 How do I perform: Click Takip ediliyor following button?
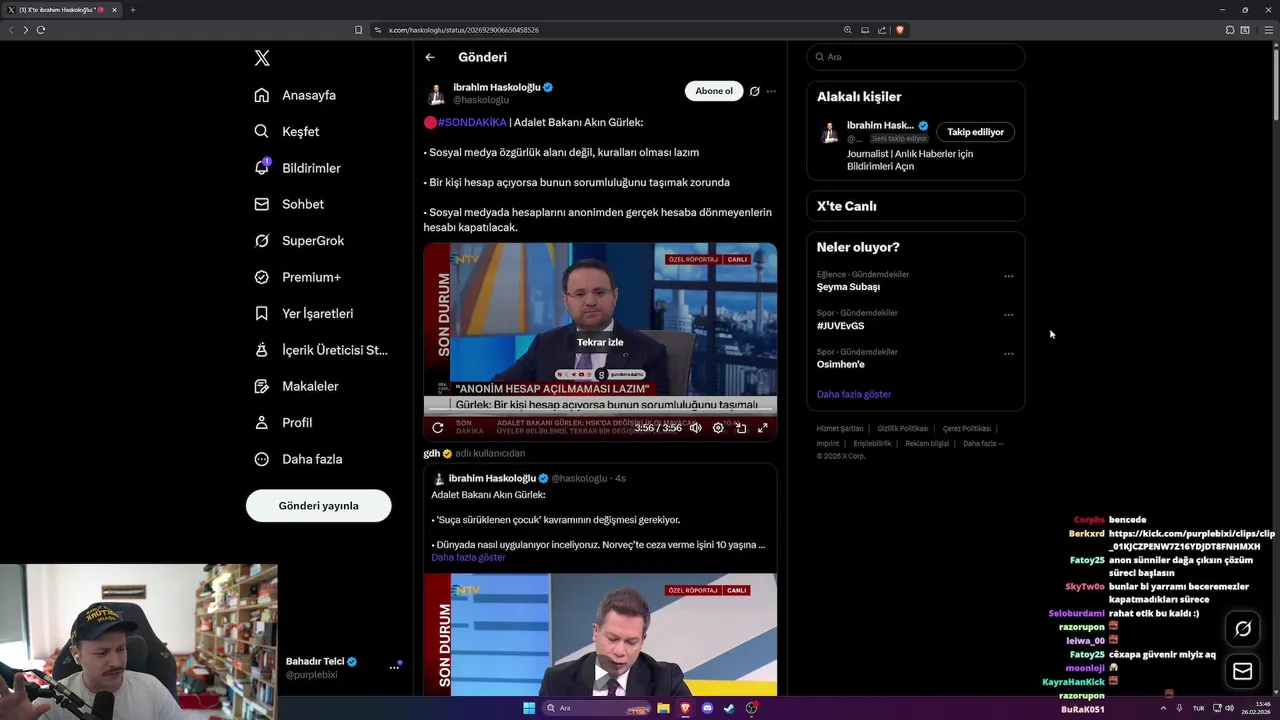tap(975, 132)
